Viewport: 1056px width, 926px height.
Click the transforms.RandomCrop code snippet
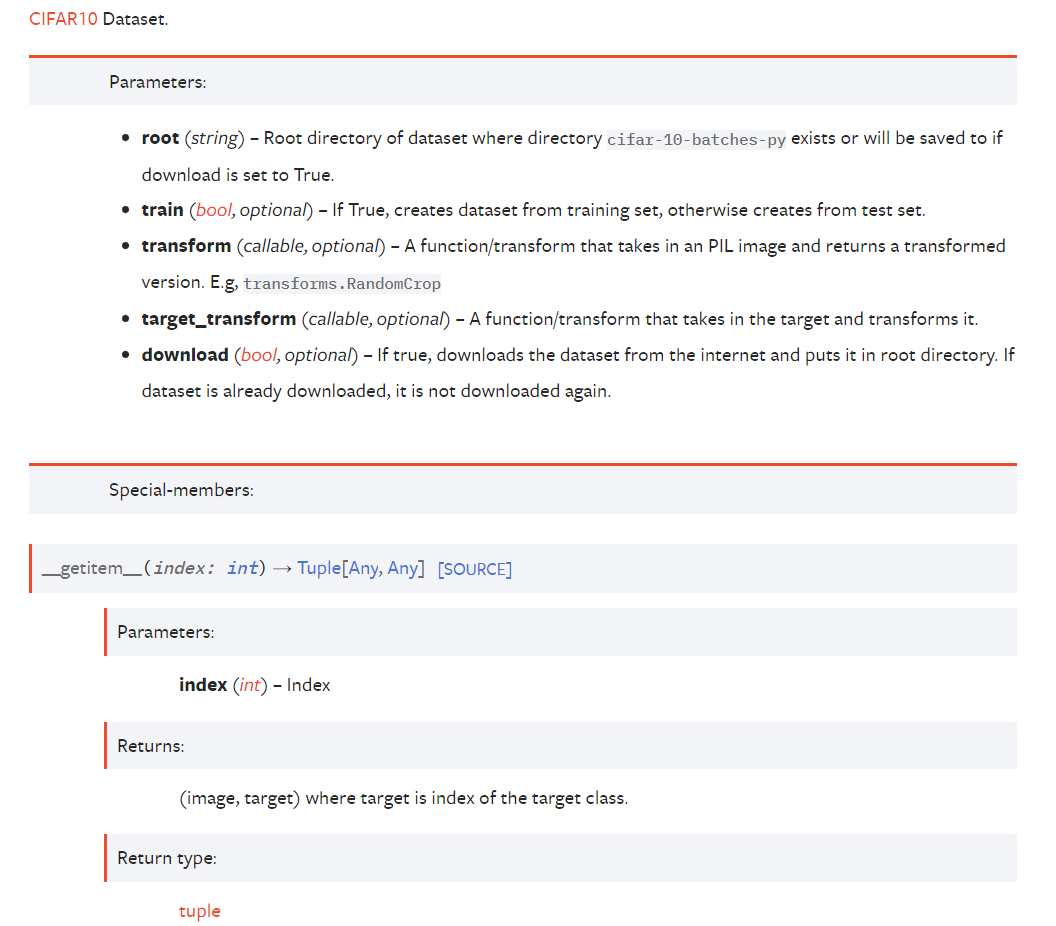[342, 284]
